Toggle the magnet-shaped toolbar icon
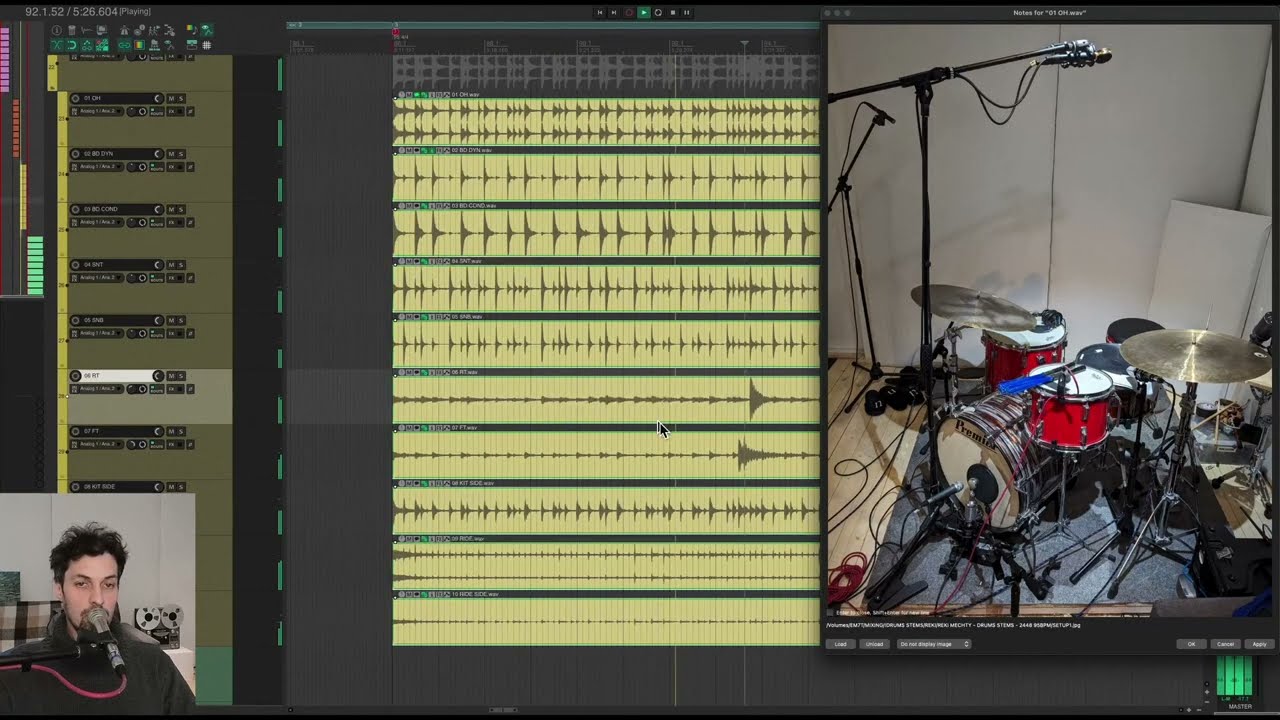Screen dimensions: 1280x720 pyautogui.click(x=72, y=45)
